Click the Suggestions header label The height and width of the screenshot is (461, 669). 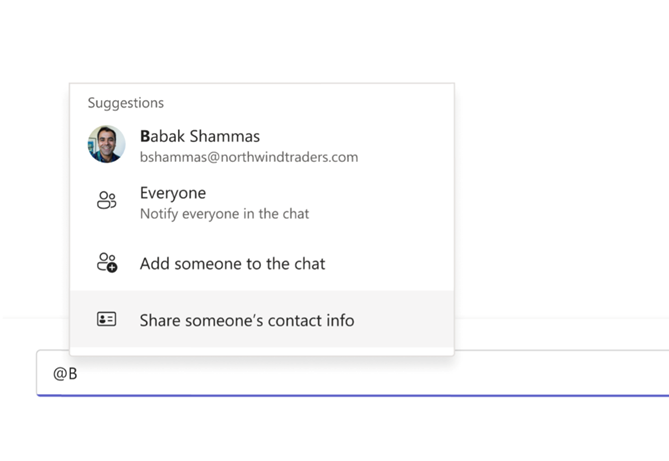(x=125, y=103)
